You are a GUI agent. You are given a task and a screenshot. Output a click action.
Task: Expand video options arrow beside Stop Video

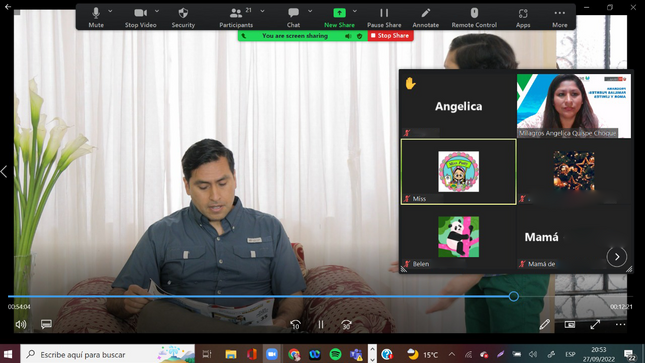coord(157,11)
